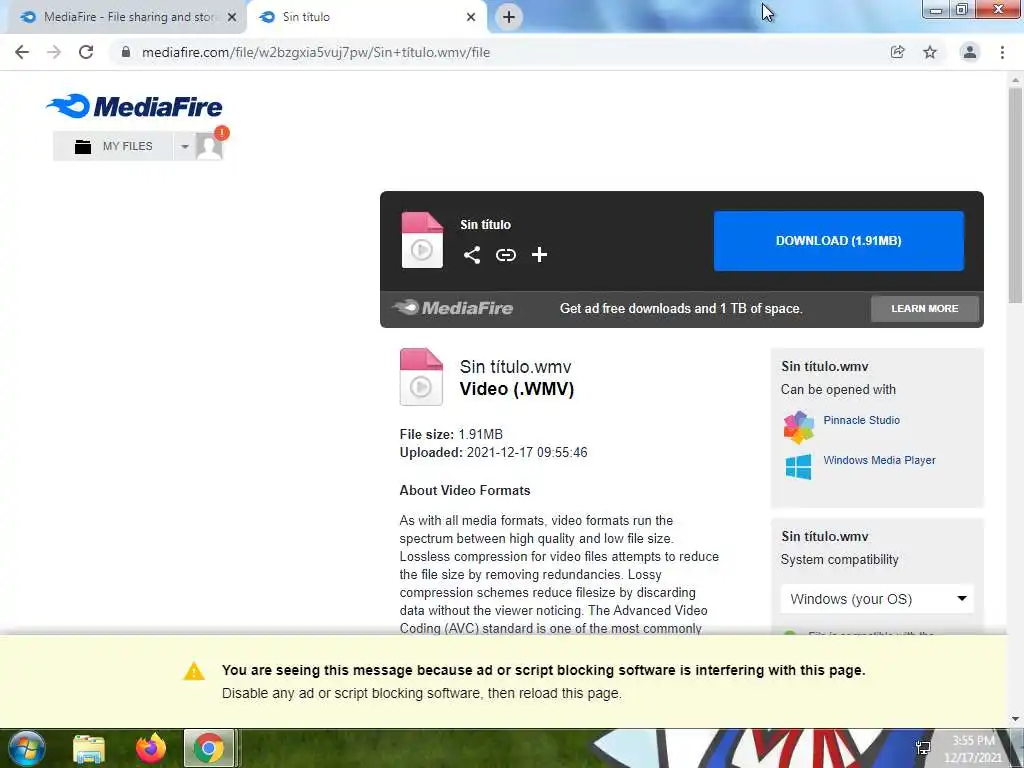Viewport: 1024px width, 768px height.
Task: Add file with the plus icon
Action: pyautogui.click(x=539, y=255)
